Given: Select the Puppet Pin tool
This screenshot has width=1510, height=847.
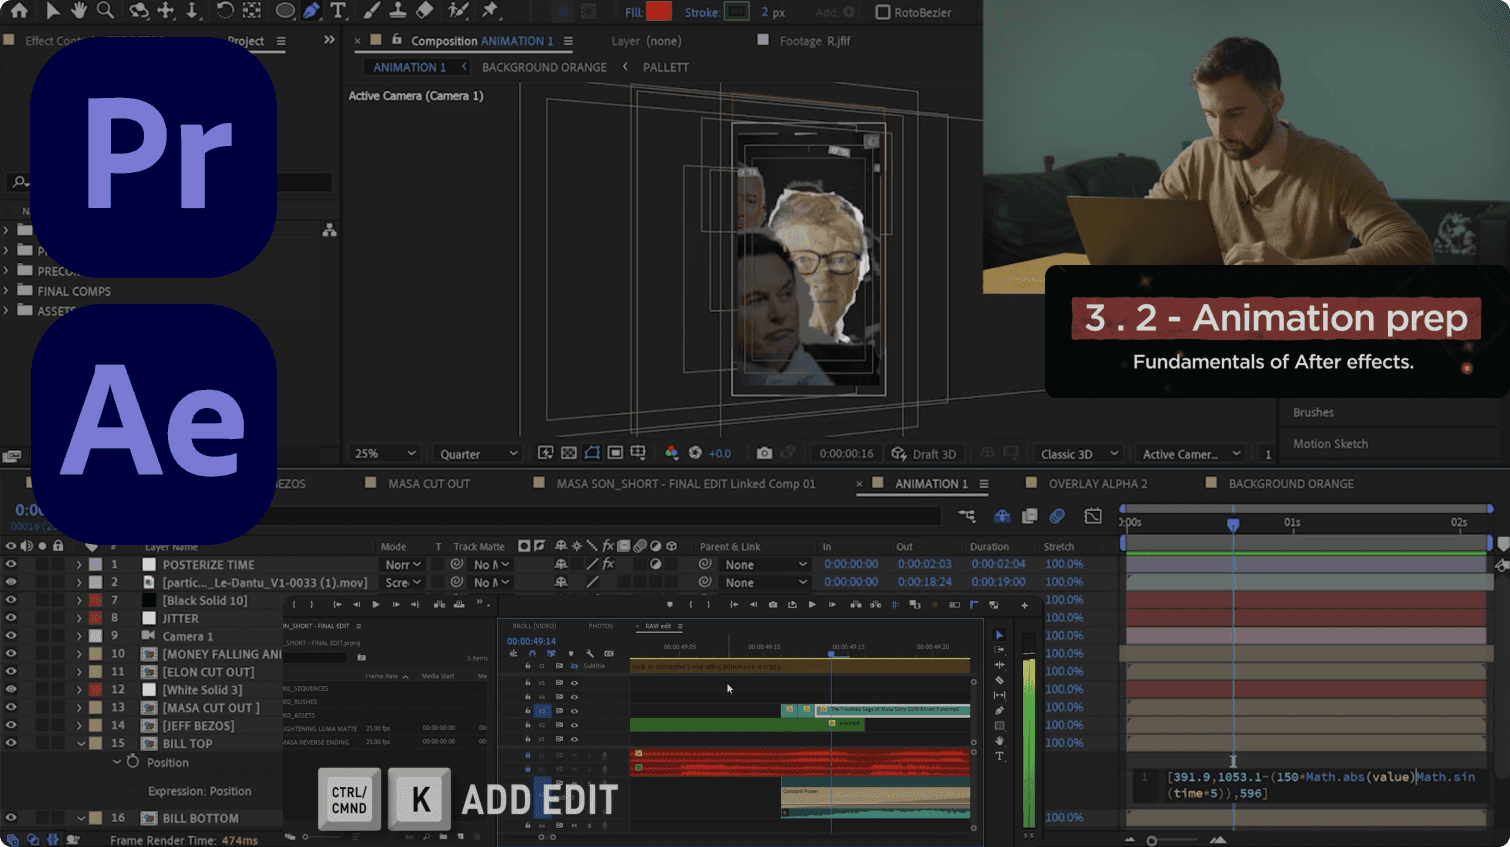Looking at the screenshot, I should [x=490, y=11].
